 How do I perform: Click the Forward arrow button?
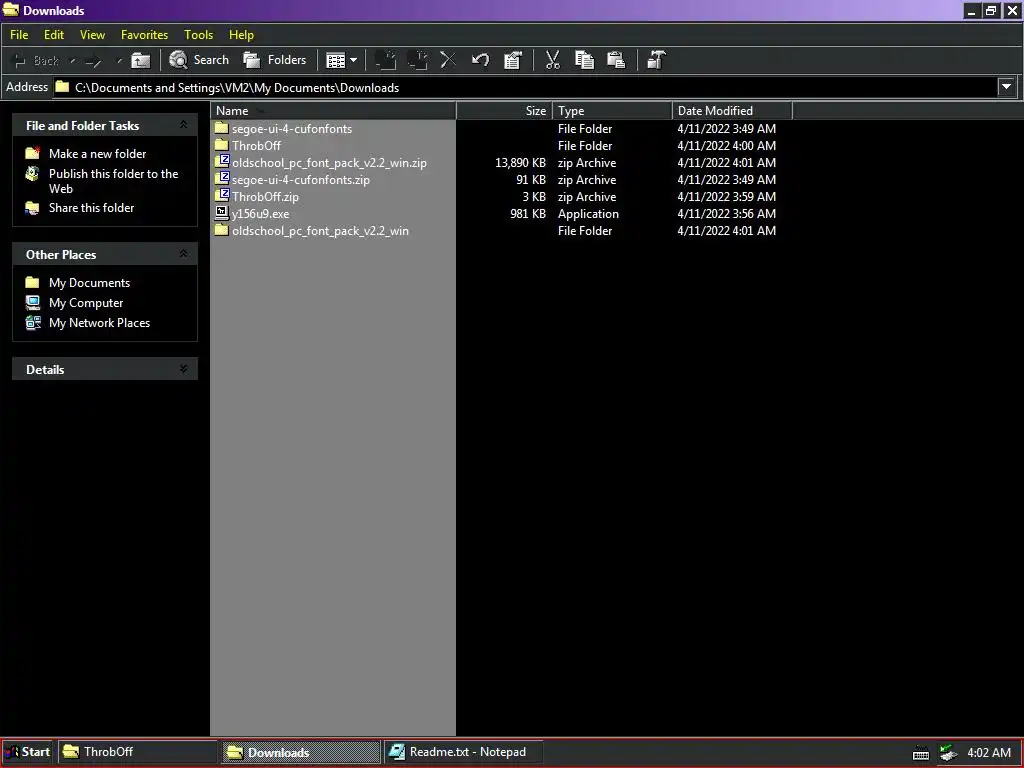click(94, 61)
